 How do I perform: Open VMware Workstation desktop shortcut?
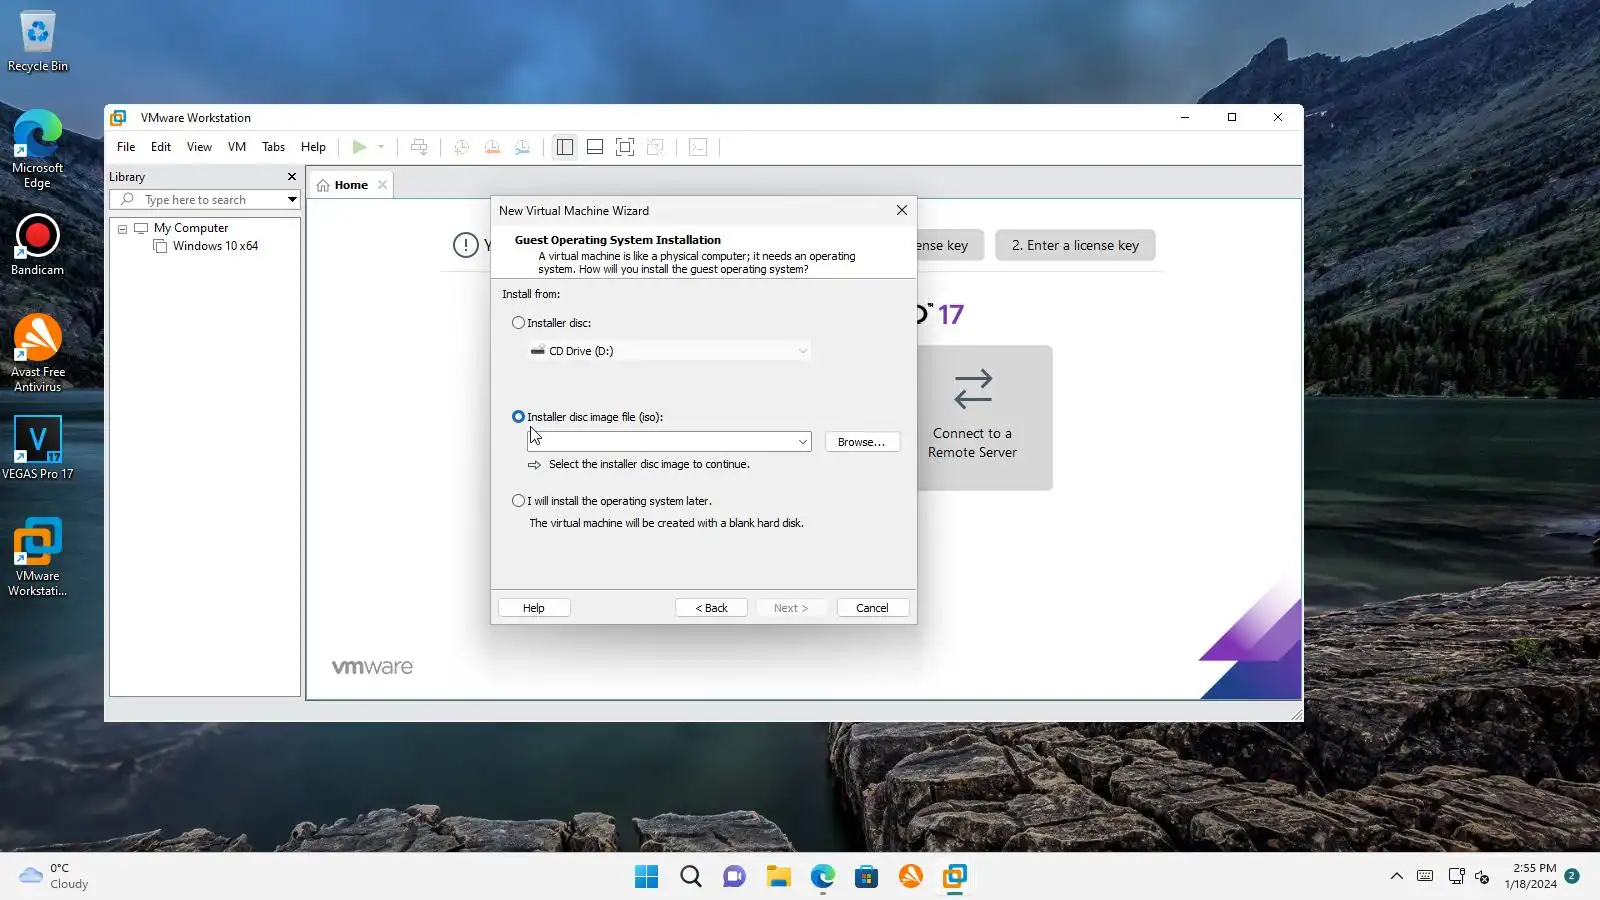[x=38, y=557]
